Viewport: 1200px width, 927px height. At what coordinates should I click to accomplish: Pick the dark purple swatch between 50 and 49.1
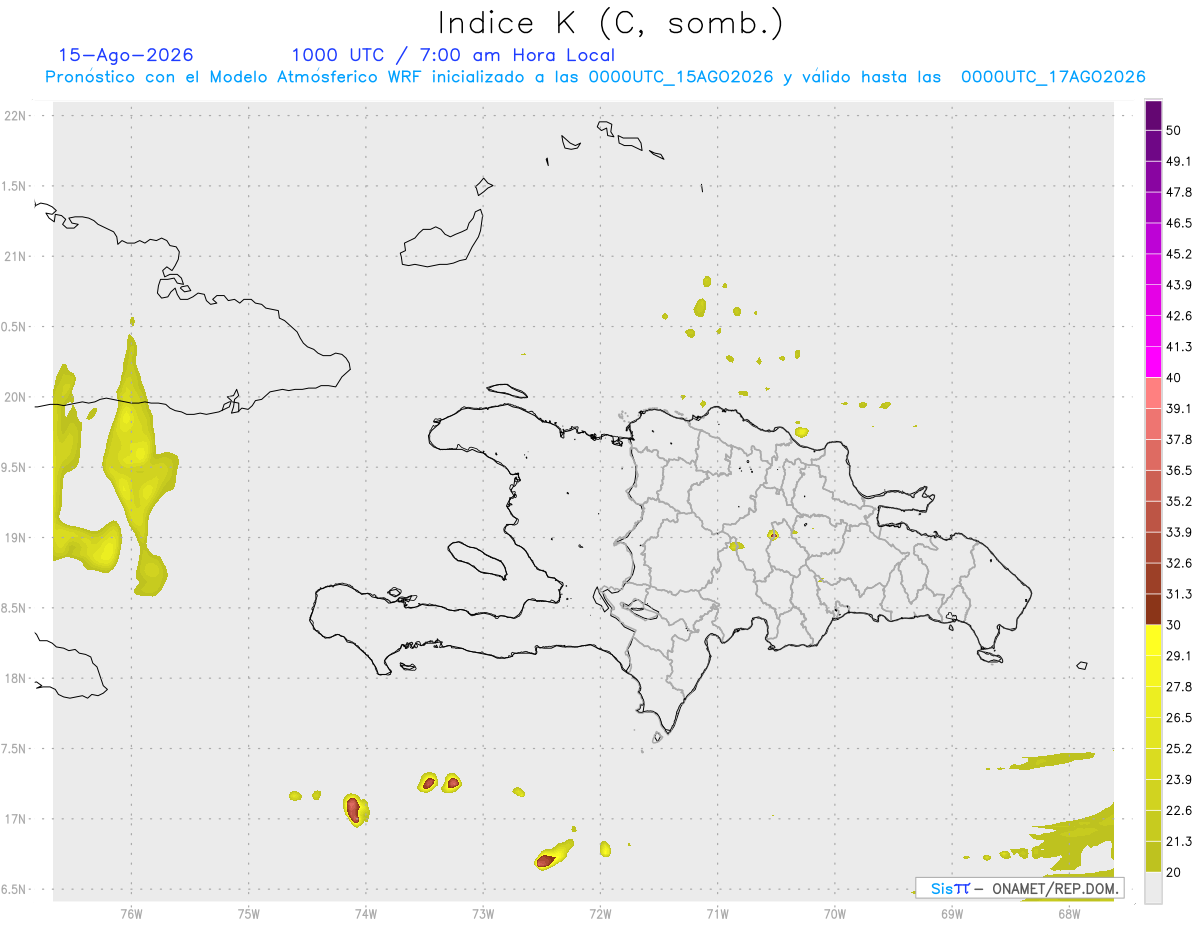pyautogui.click(x=1153, y=145)
